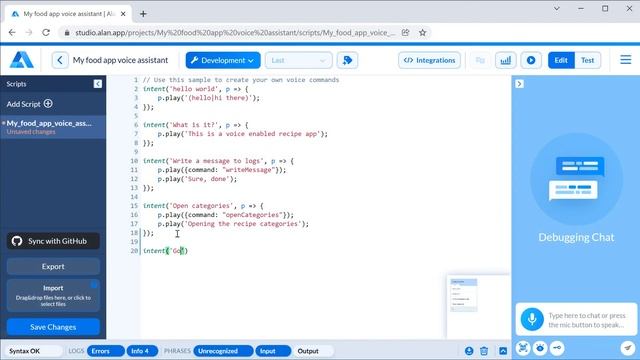Toggle the Errors log filter

click(105, 351)
